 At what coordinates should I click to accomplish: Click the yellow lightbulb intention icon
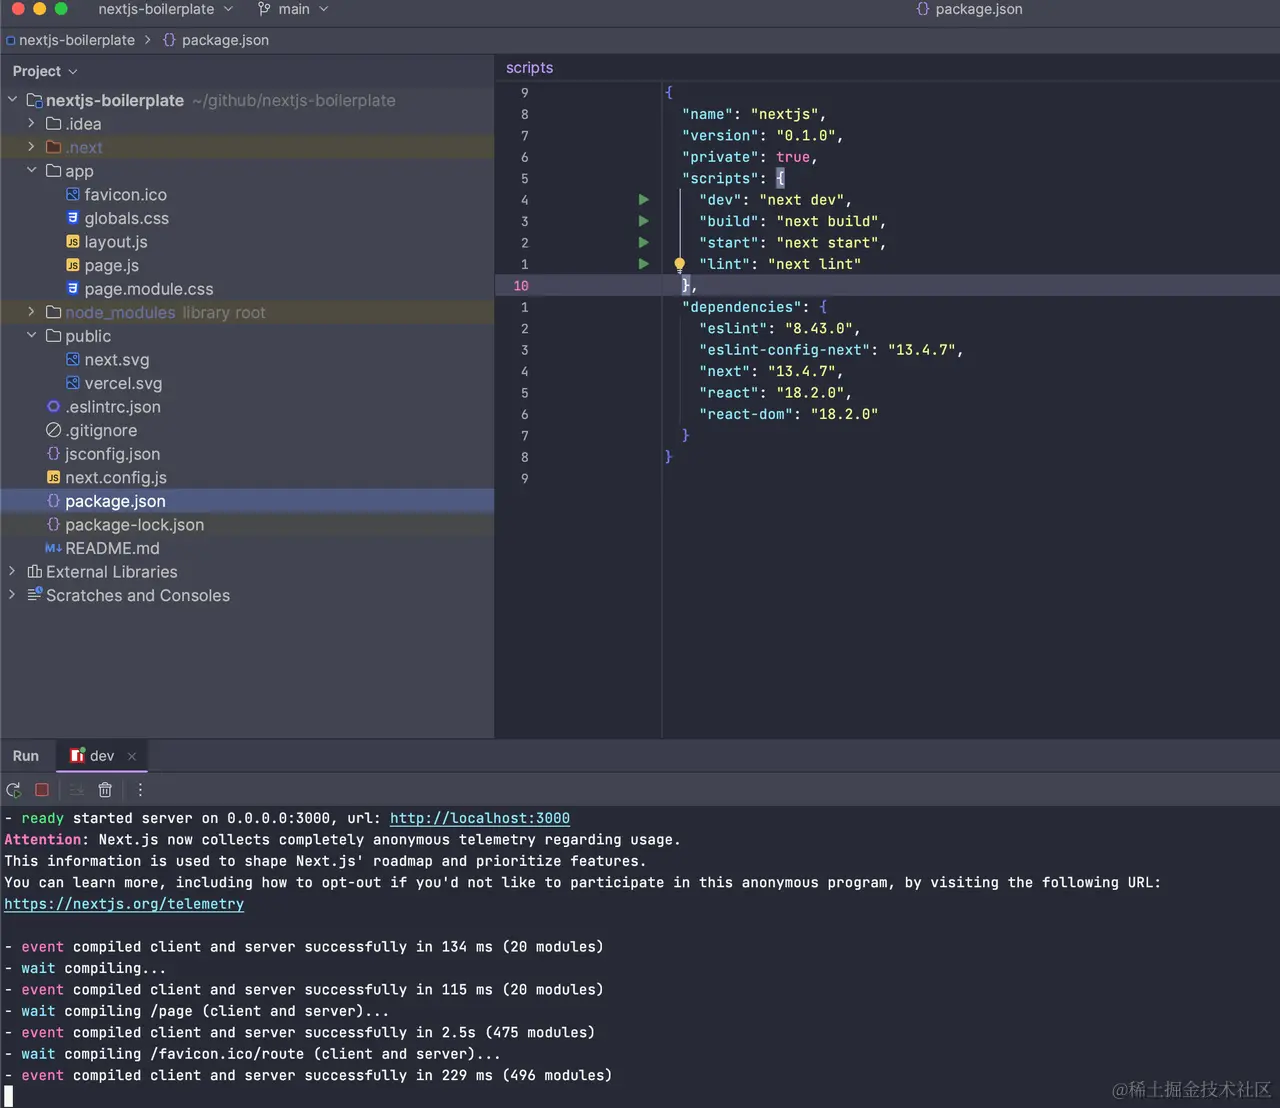[680, 265]
